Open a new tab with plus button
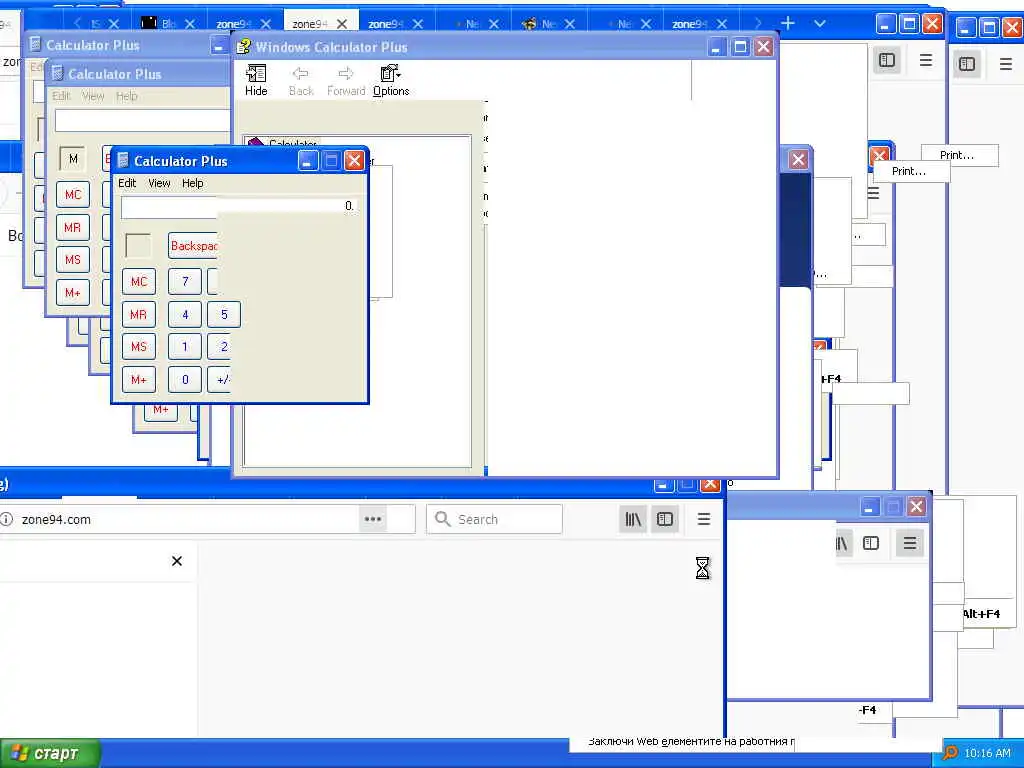Image resolution: width=1024 pixels, height=768 pixels. click(x=788, y=24)
